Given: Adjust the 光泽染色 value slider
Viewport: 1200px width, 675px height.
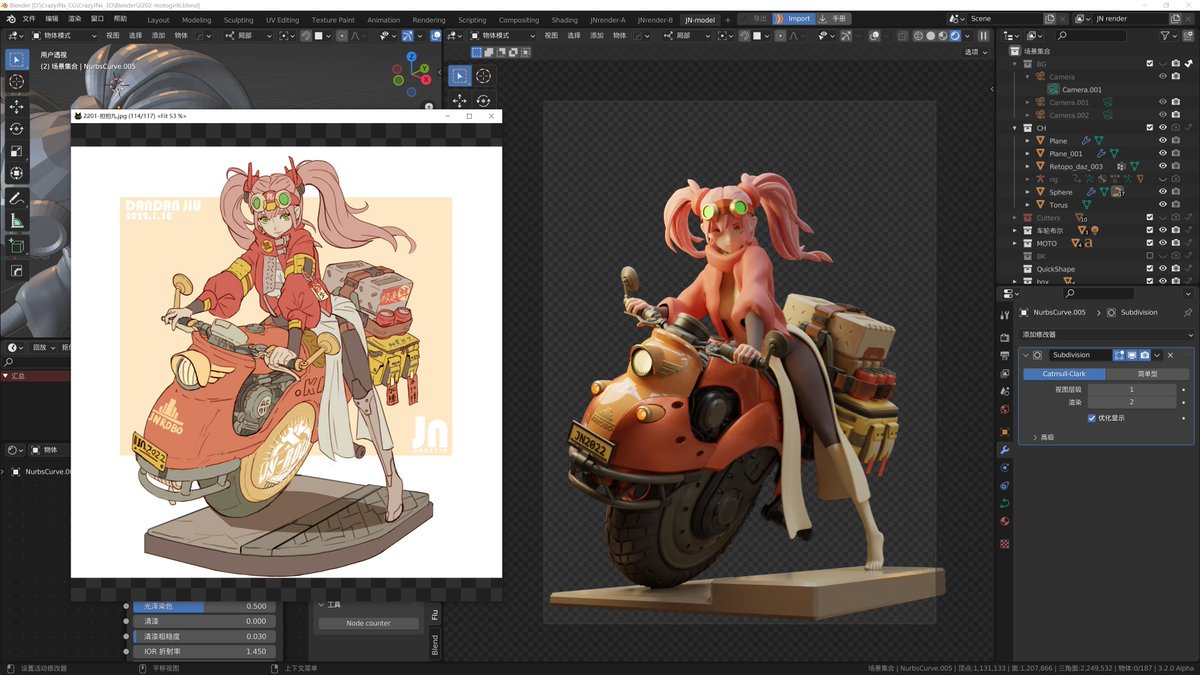Looking at the screenshot, I should (205, 606).
